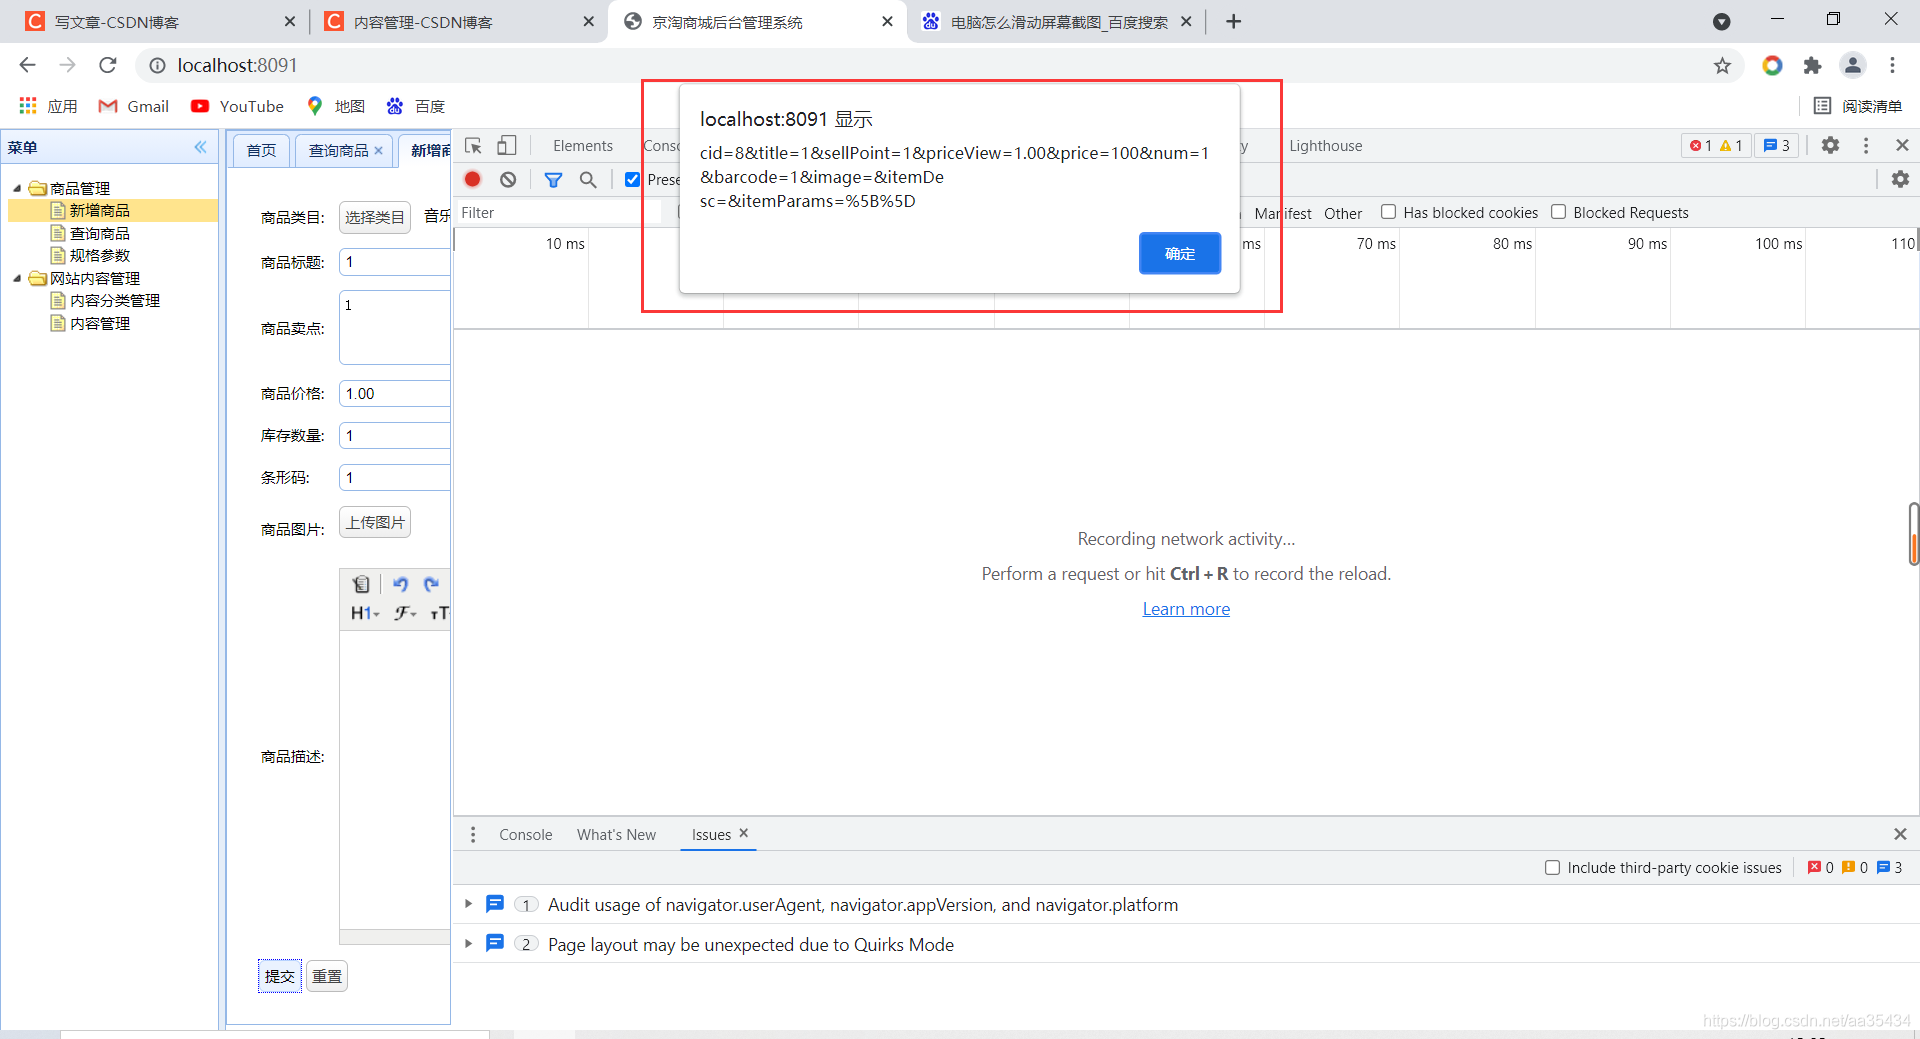Click the 重置 reset button
The width and height of the screenshot is (1920, 1039).
click(327, 976)
